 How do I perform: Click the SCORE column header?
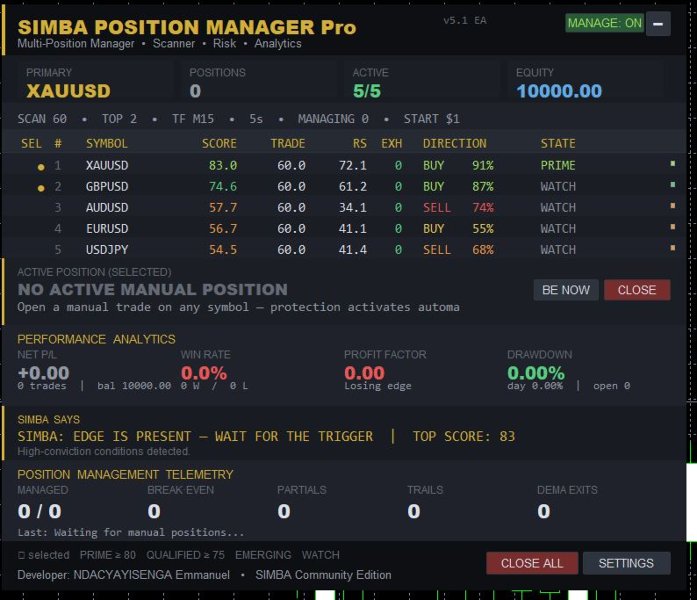(219, 144)
